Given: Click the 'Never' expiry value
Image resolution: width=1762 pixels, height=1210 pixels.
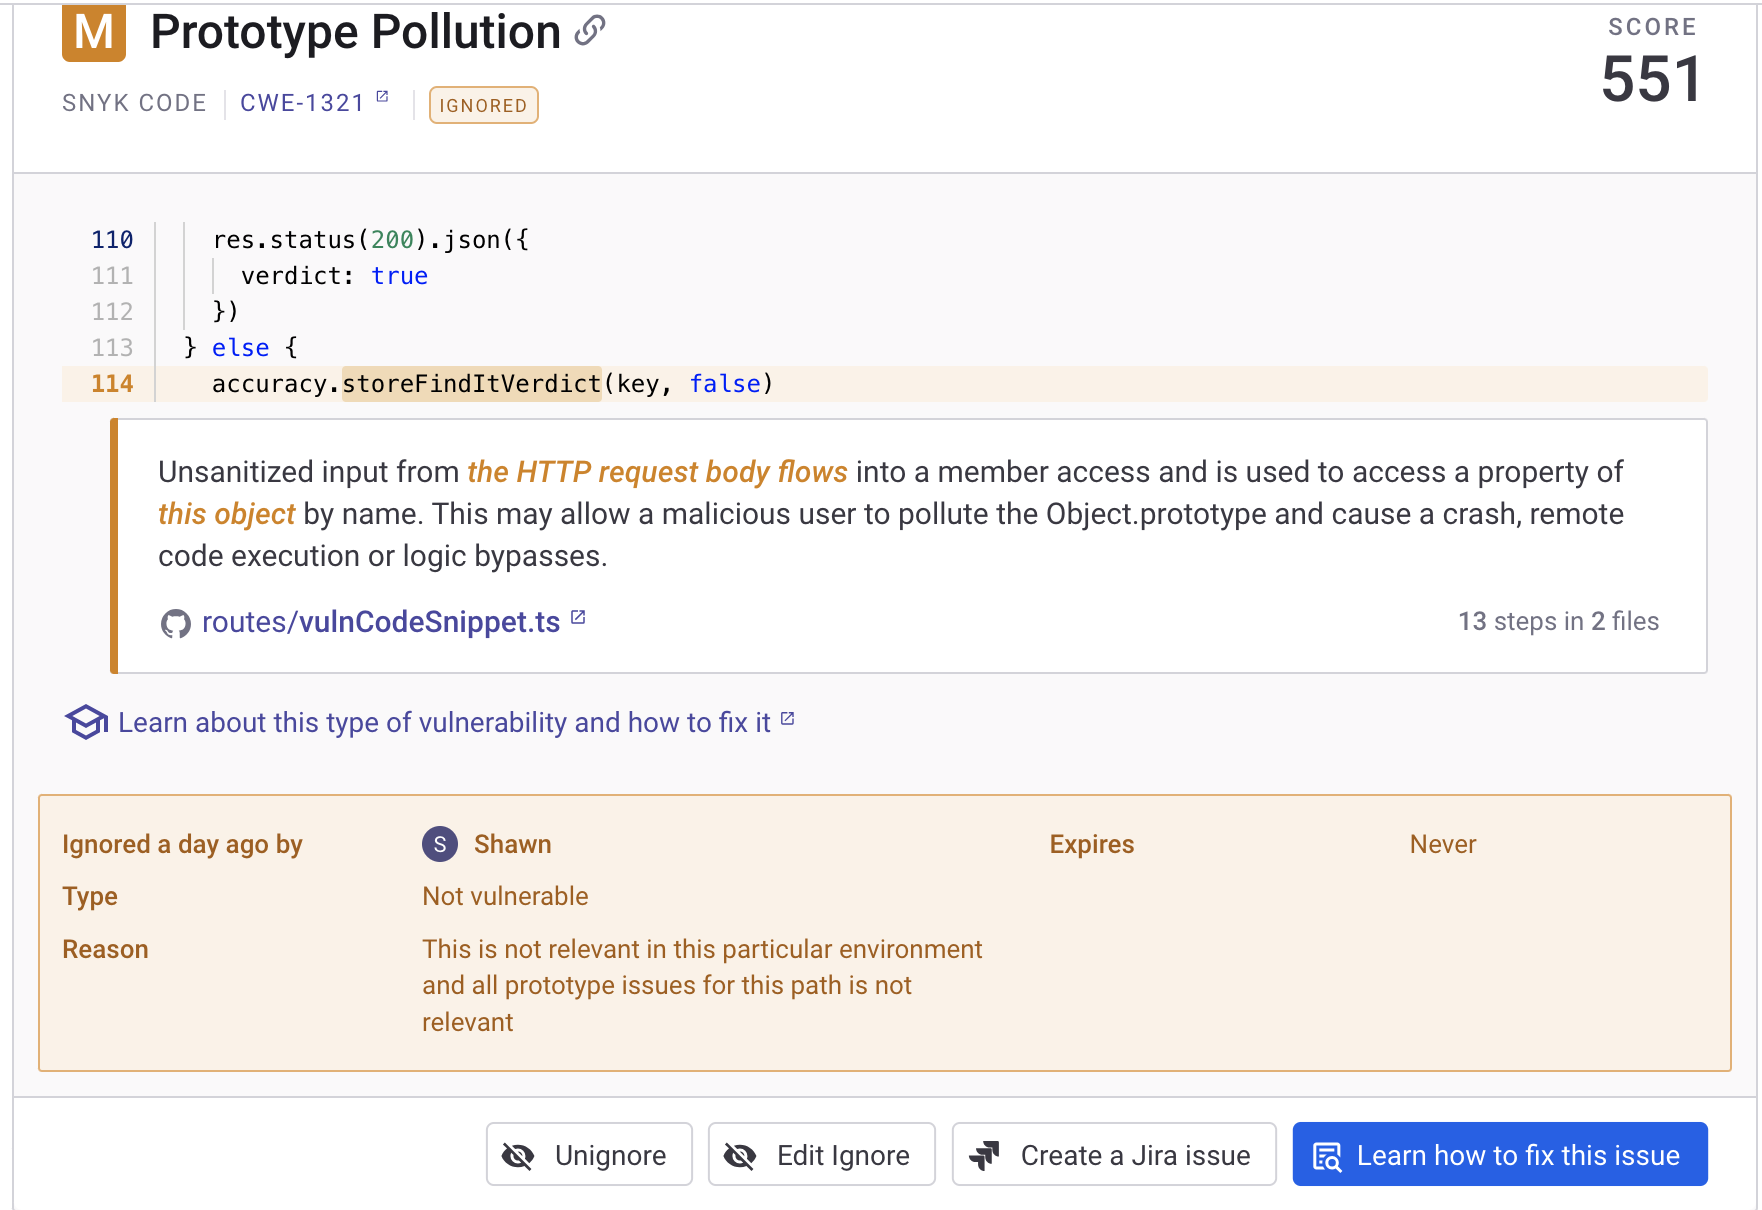Looking at the screenshot, I should 1442,844.
